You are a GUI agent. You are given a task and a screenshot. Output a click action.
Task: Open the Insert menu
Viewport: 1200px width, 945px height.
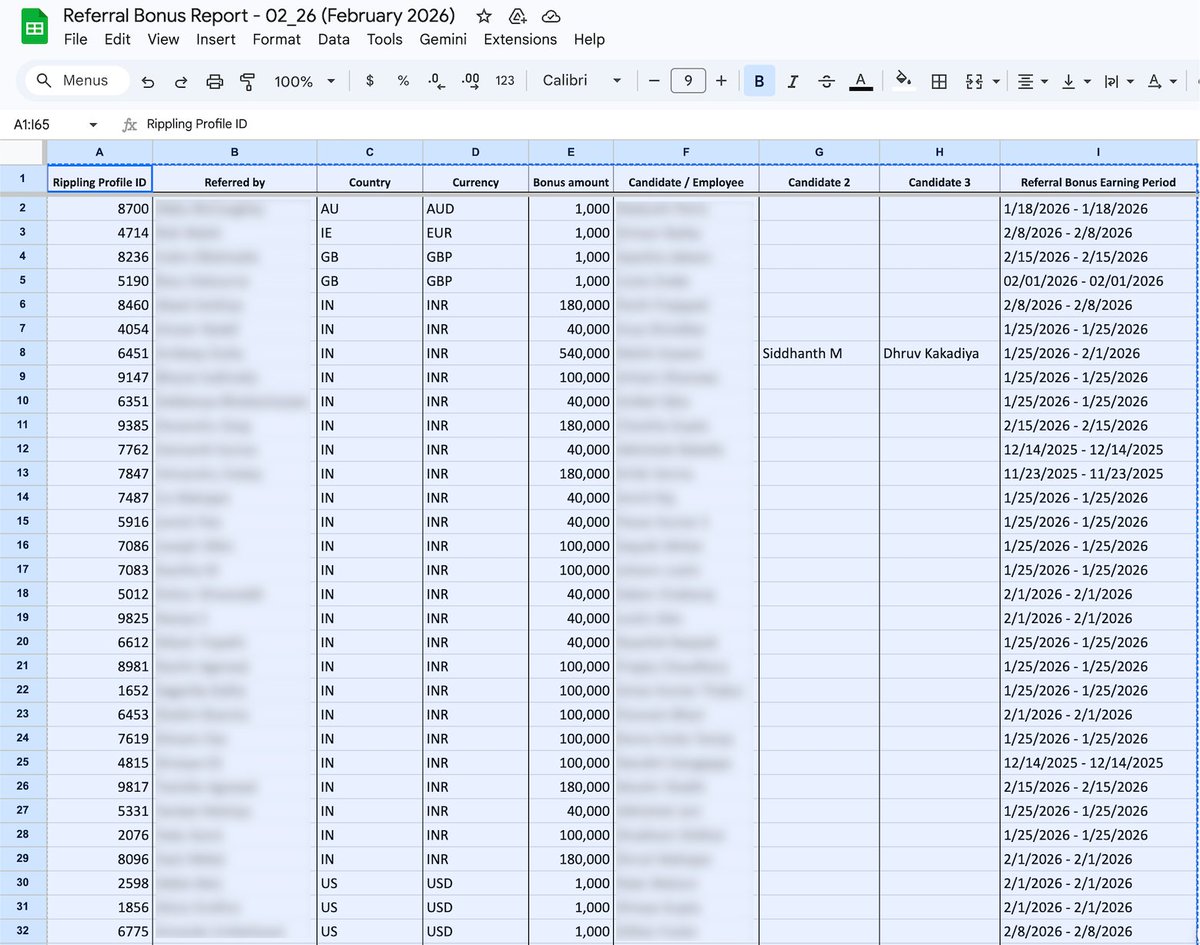(216, 40)
